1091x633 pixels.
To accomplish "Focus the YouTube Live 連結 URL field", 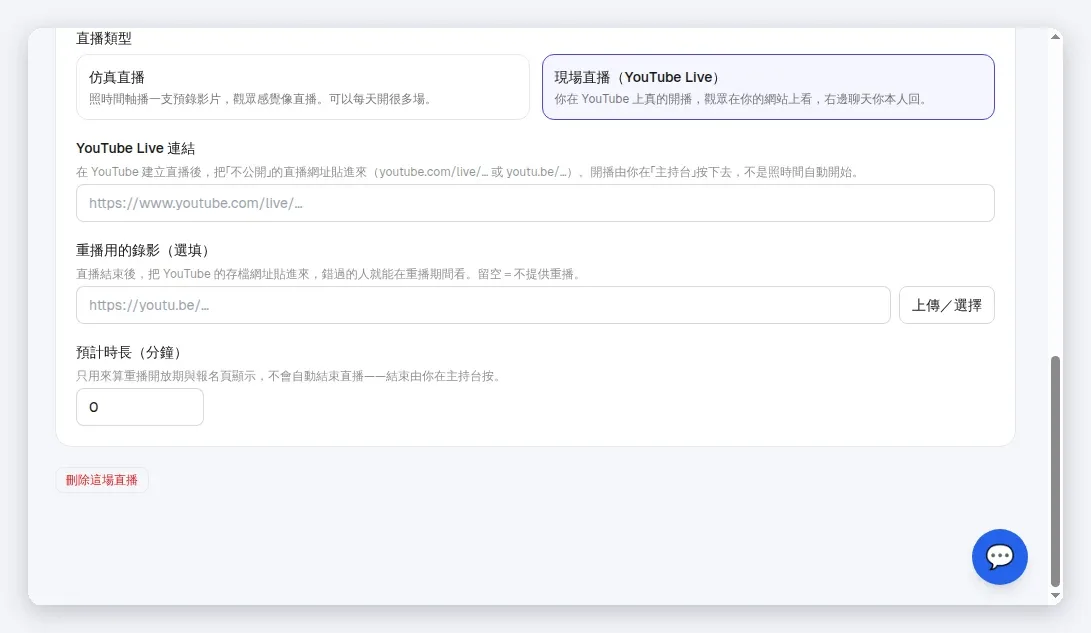I will [535, 203].
